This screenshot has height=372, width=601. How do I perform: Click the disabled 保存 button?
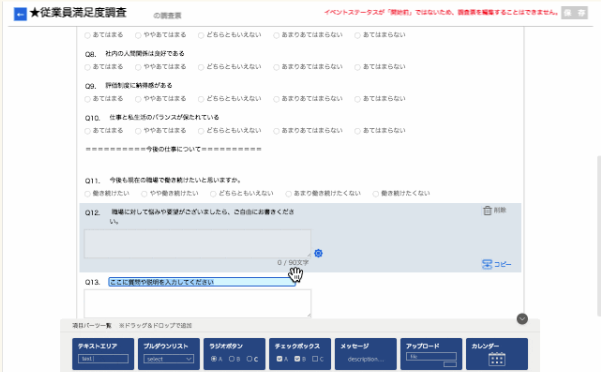574,13
